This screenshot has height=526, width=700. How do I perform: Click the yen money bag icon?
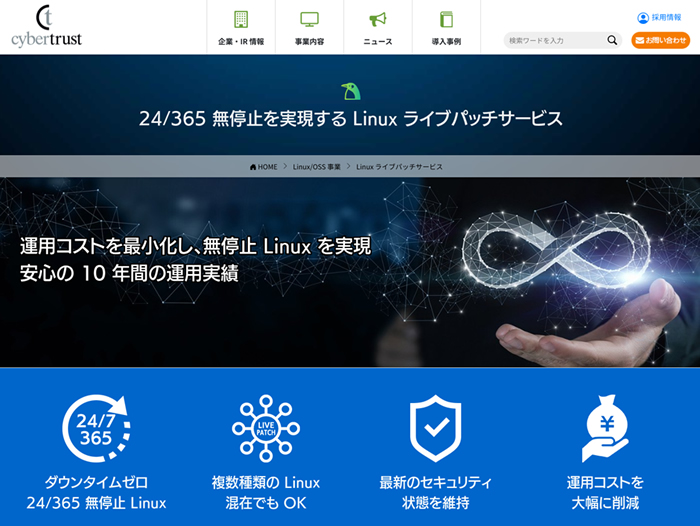605,428
